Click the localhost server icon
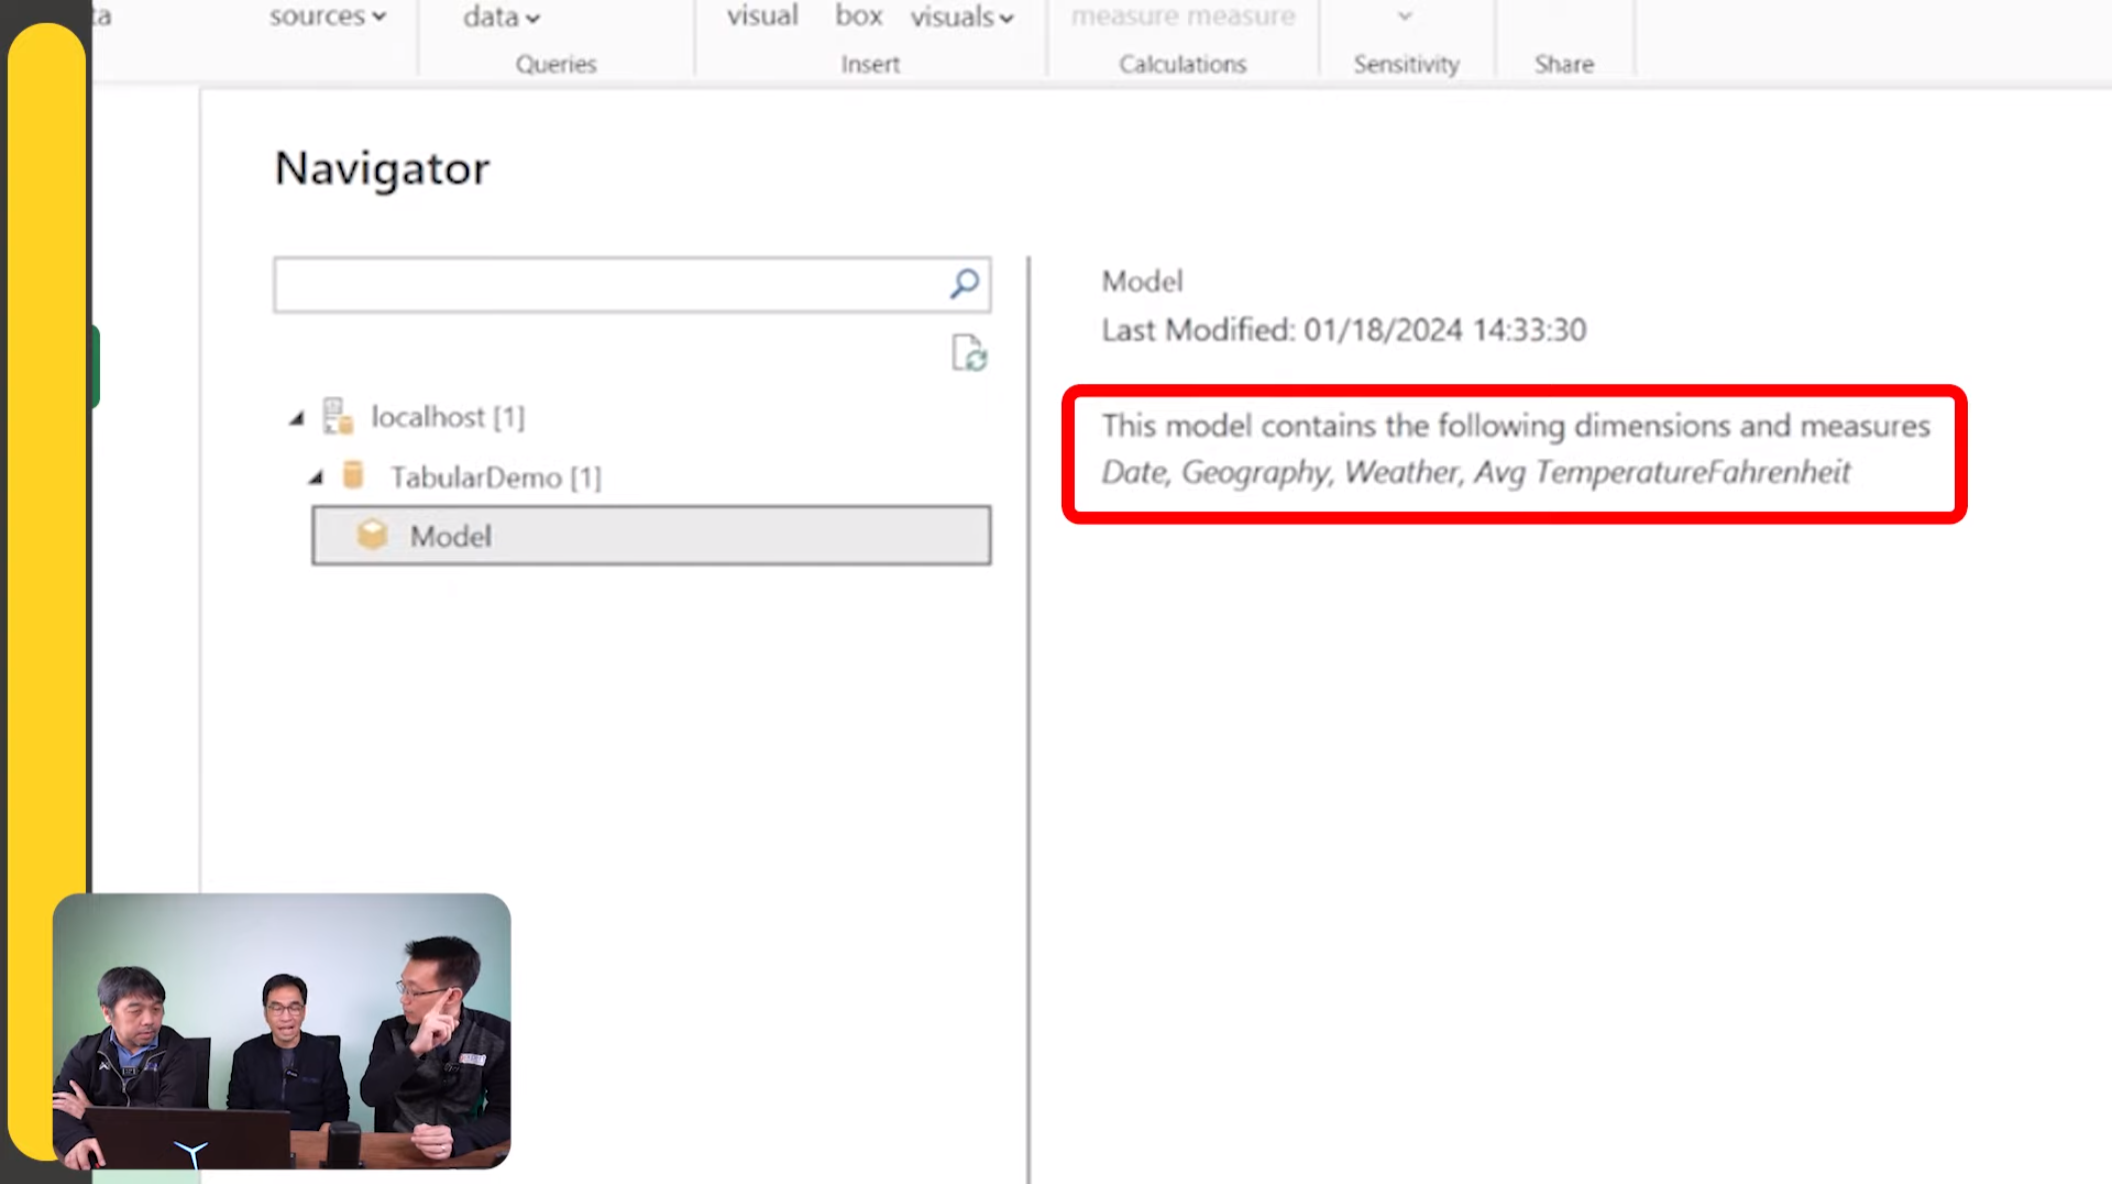The width and height of the screenshot is (2112, 1184). (338, 416)
